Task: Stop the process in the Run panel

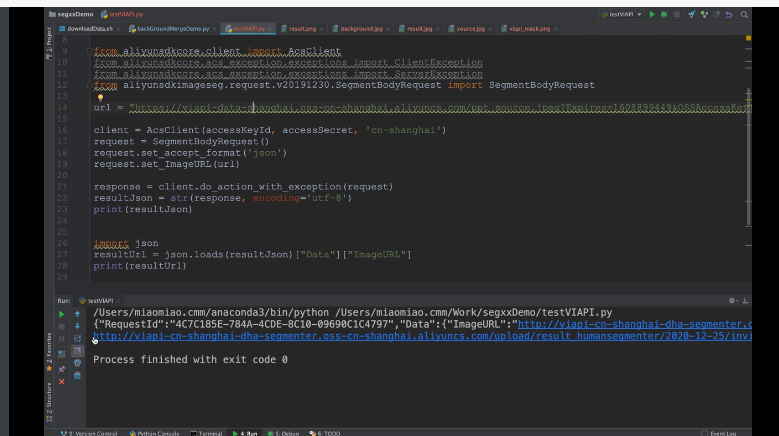Action: coord(62,326)
